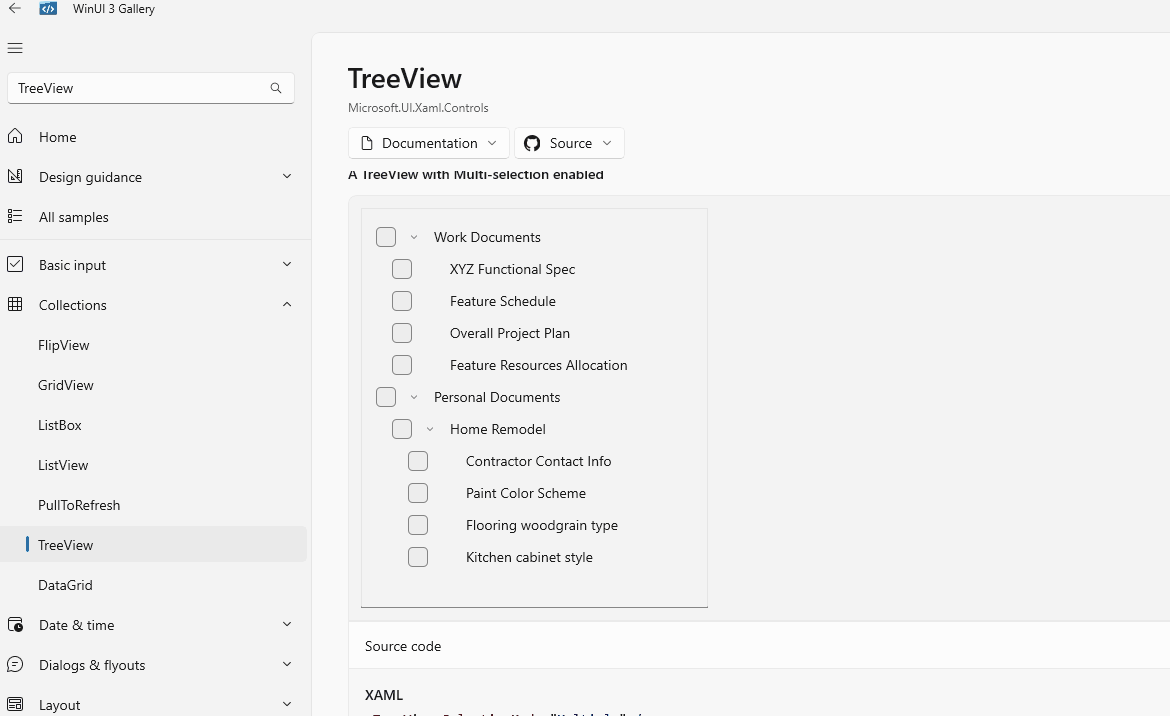Click inside the TreeView search box
Viewport: 1170px width, 716px height.
pos(140,88)
